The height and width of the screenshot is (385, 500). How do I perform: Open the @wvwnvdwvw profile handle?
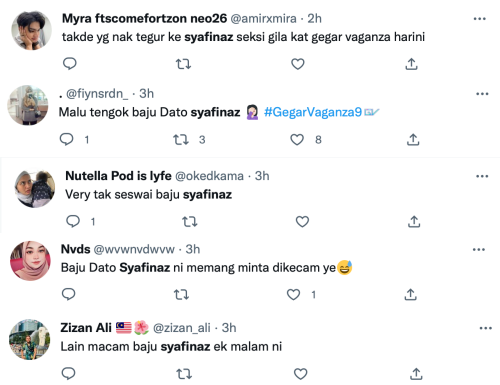click(x=134, y=249)
